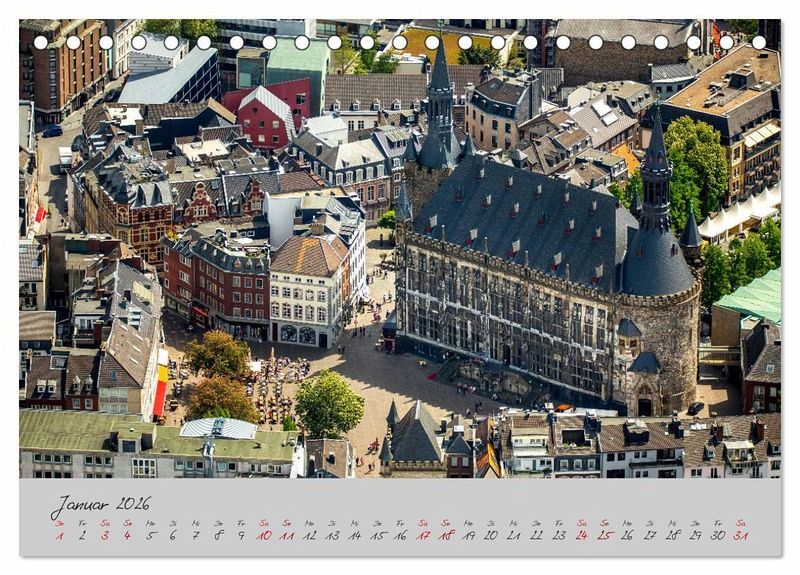
Task: Select date 29 in the calendar strip
Action: [x=695, y=536]
